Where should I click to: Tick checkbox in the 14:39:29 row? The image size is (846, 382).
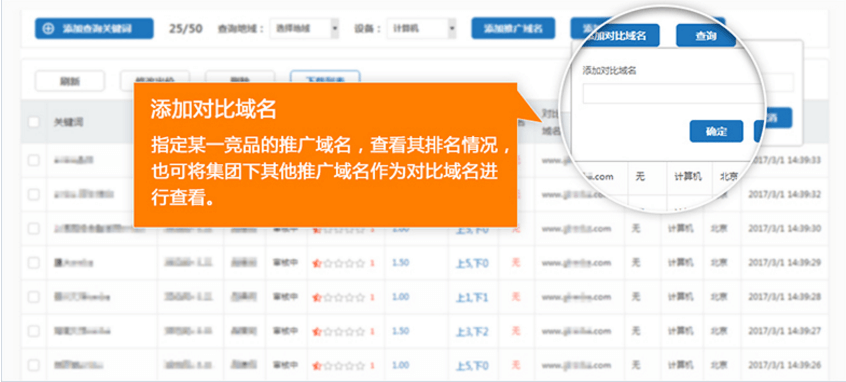click(34, 263)
